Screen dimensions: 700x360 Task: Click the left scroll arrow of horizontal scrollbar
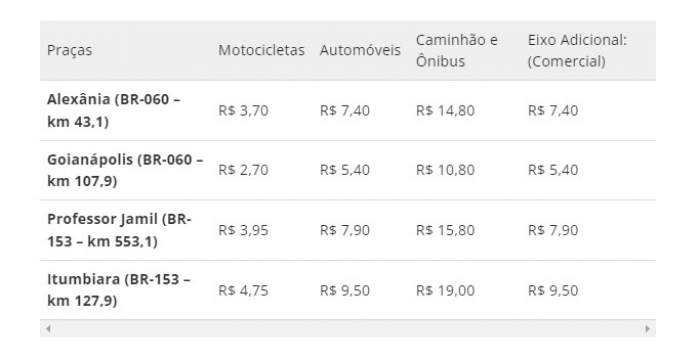pos(48,329)
